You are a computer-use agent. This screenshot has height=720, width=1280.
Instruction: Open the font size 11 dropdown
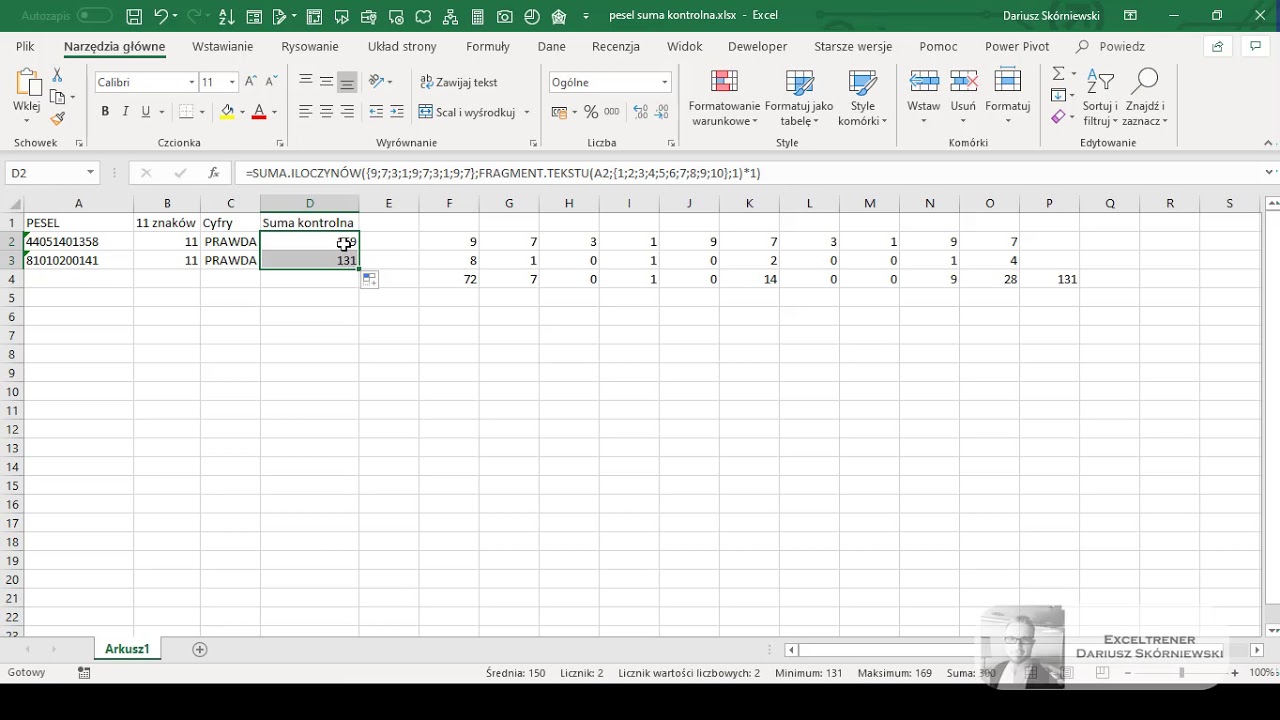click(x=232, y=82)
